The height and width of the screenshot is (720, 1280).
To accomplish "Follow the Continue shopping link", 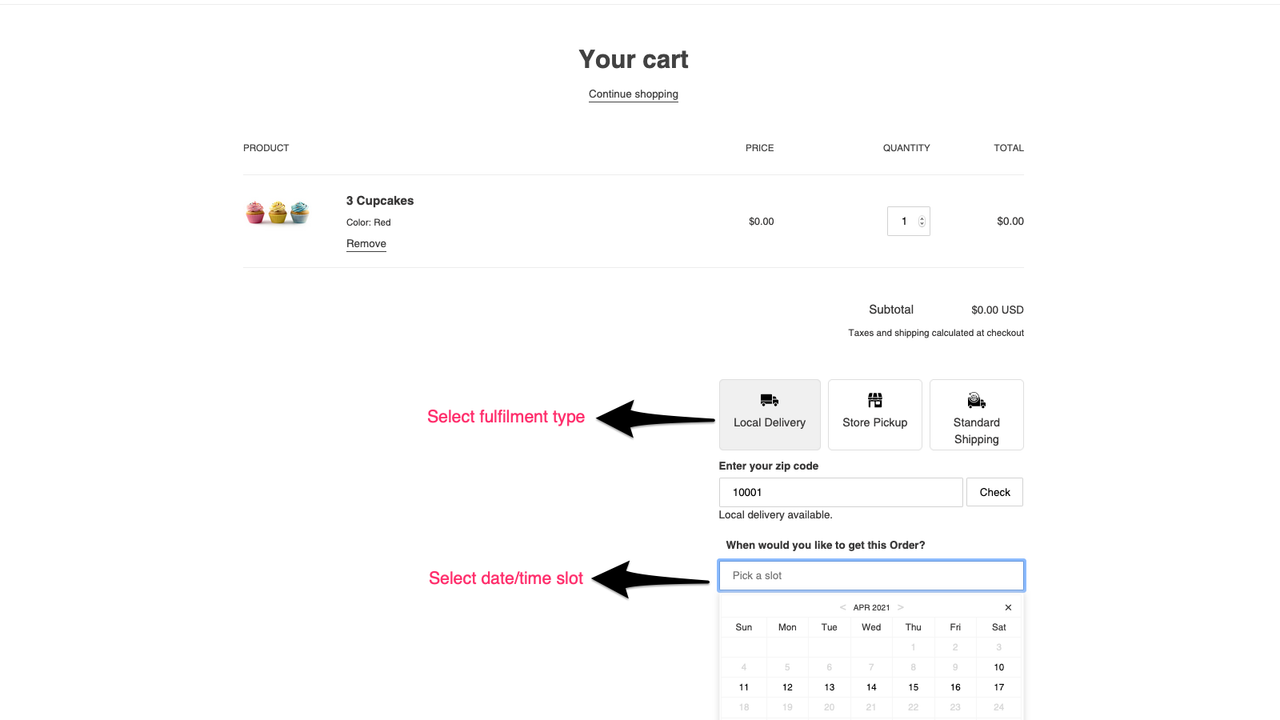I will tap(633, 94).
